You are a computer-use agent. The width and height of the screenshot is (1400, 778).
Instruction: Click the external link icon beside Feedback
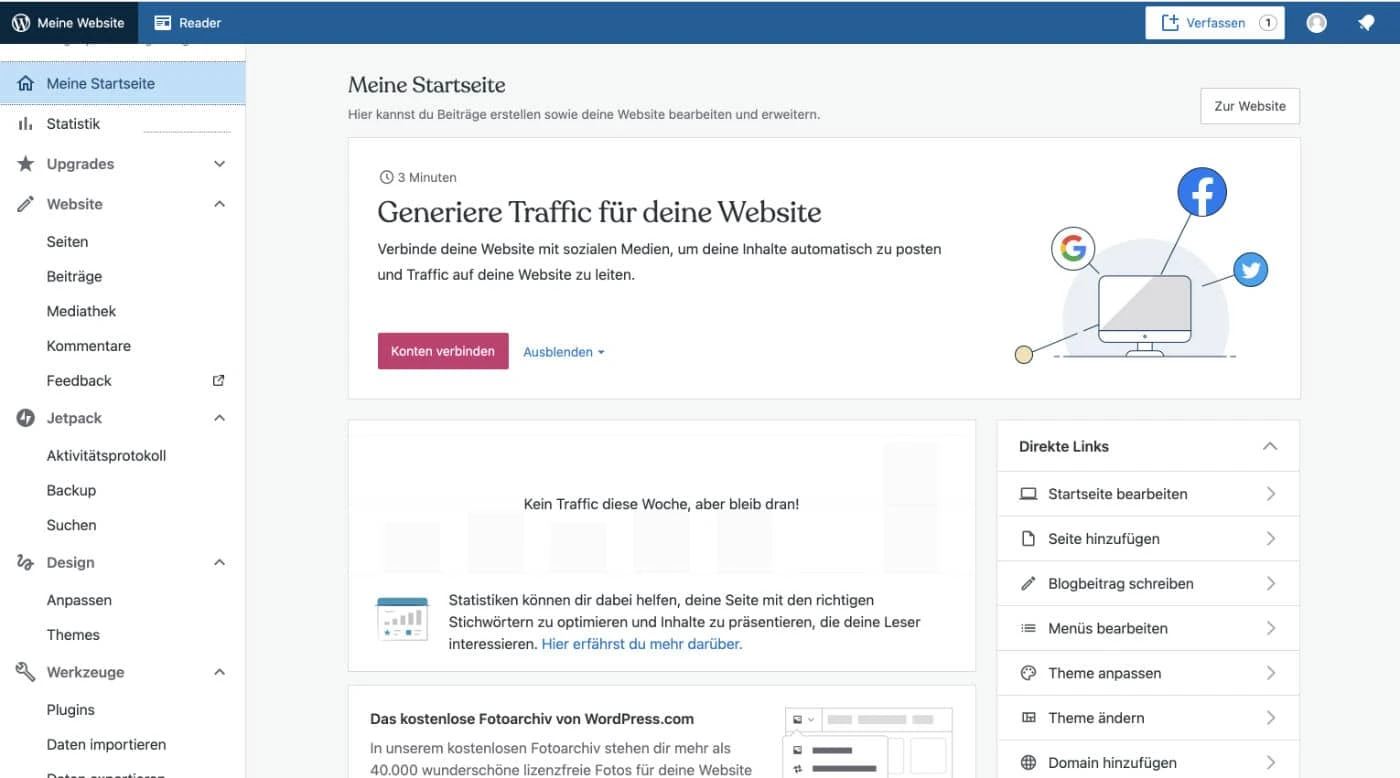219,380
